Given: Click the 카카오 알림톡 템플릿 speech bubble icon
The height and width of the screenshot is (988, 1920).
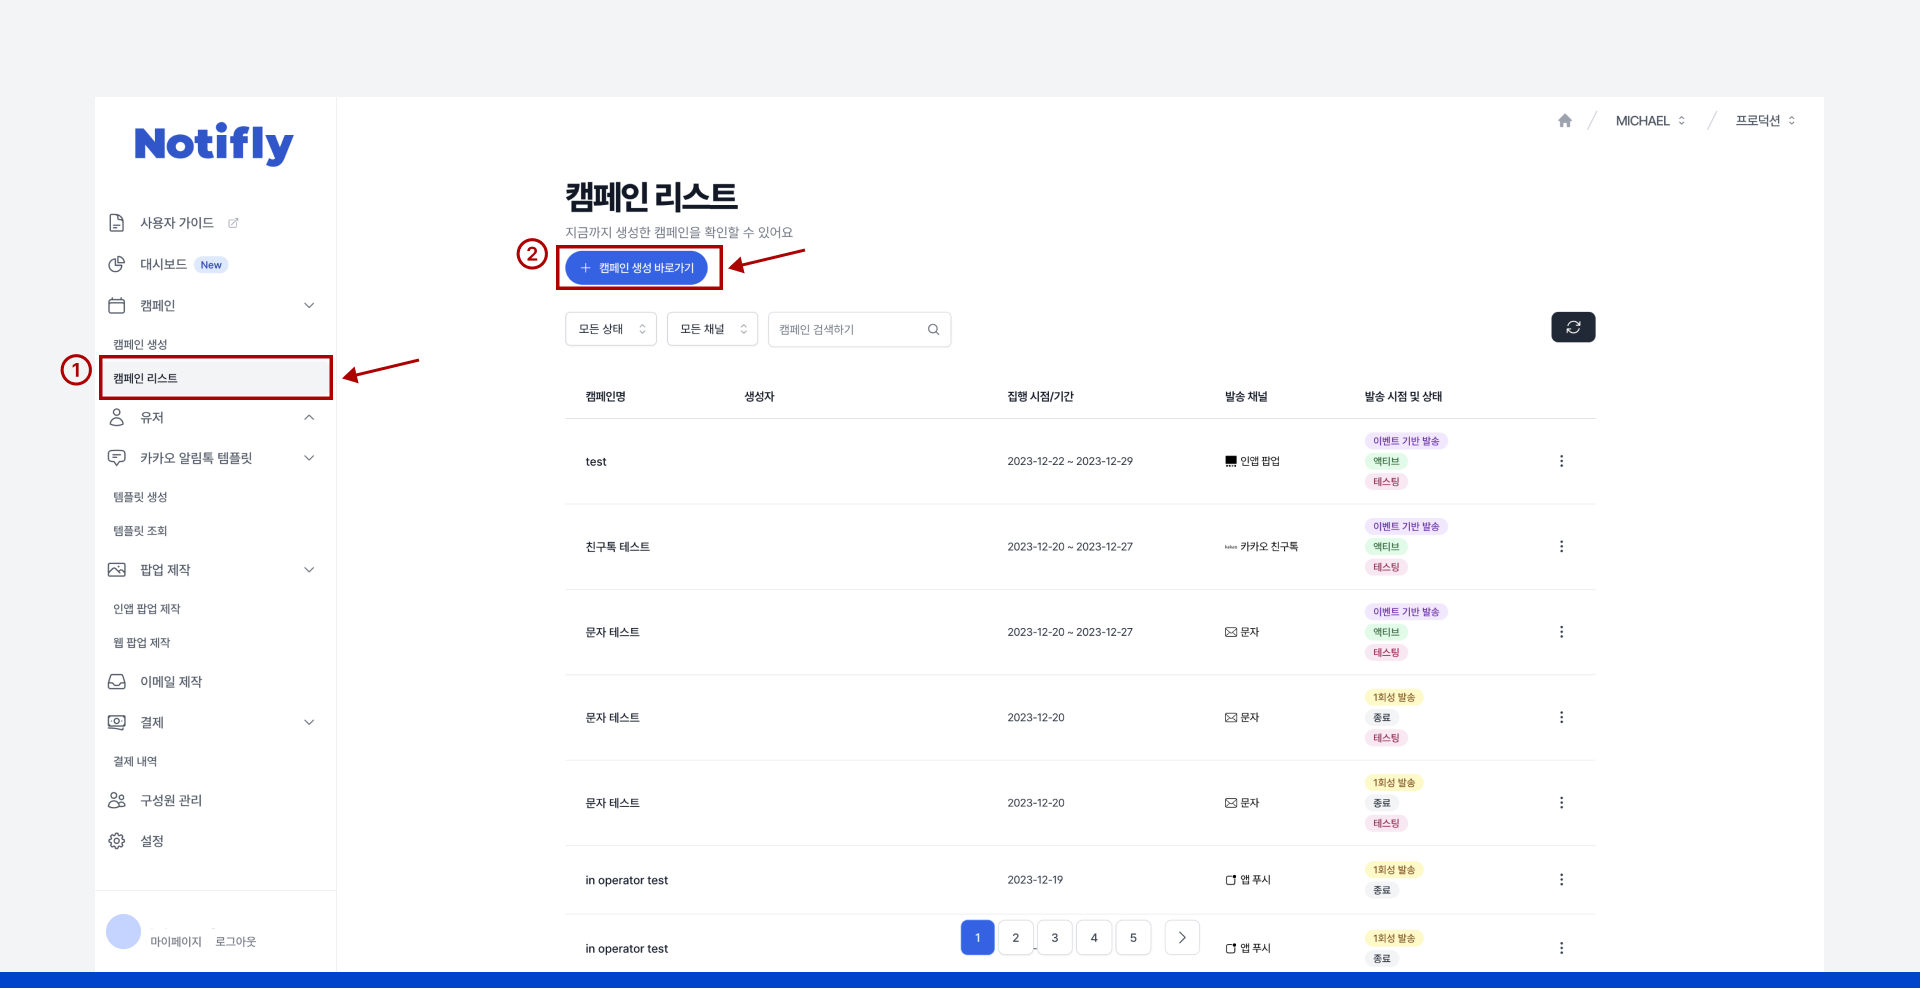Looking at the screenshot, I should coord(116,458).
